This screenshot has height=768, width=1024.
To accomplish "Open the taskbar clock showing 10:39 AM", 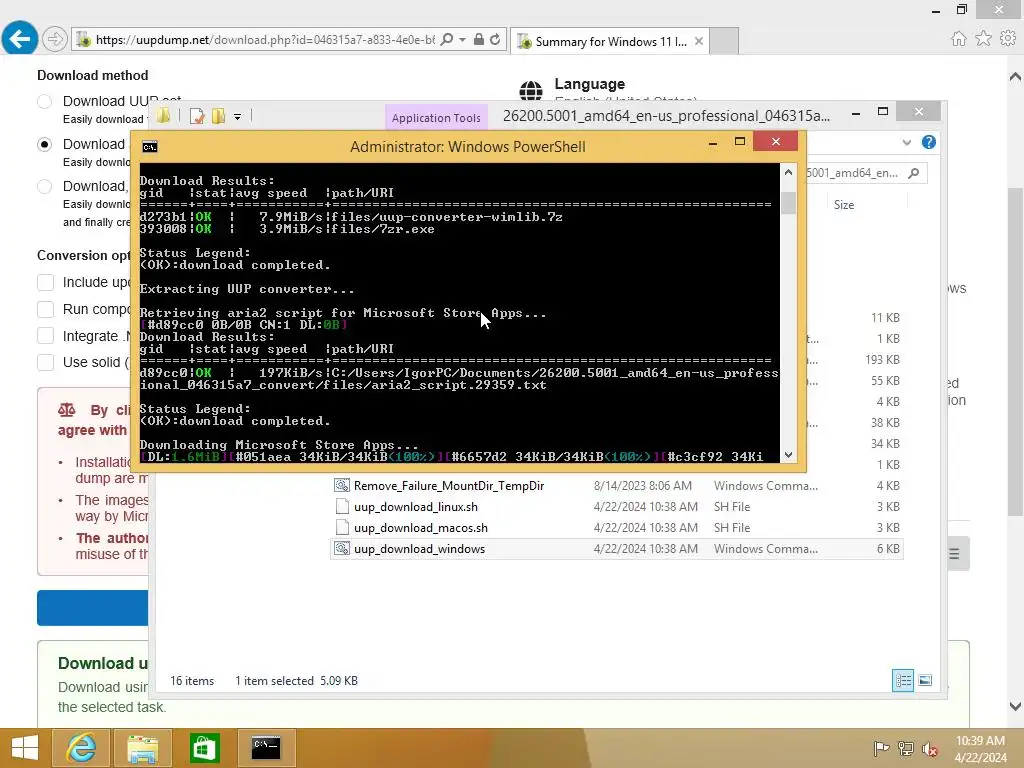I will point(980,748).
